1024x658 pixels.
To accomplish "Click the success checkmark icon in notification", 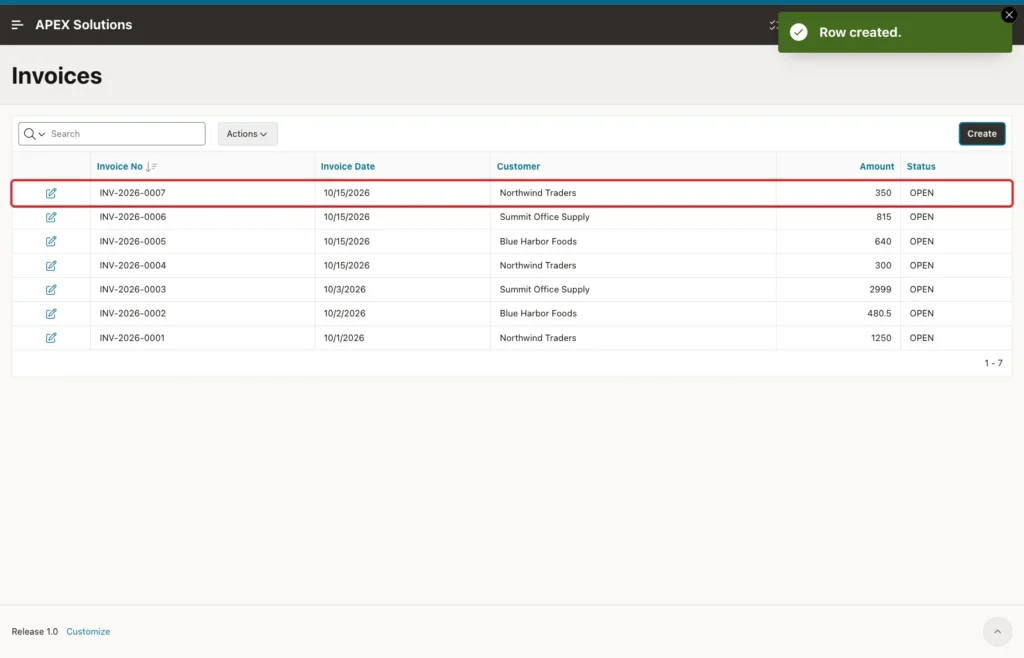I will click(x=799, y=32).
